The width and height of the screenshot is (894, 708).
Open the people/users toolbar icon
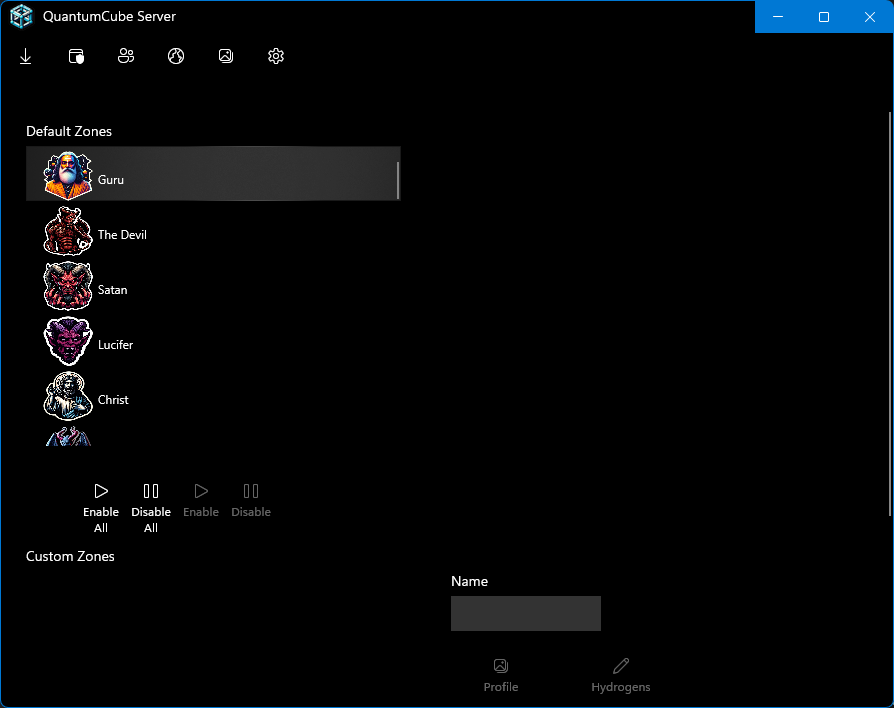[126, 57]
